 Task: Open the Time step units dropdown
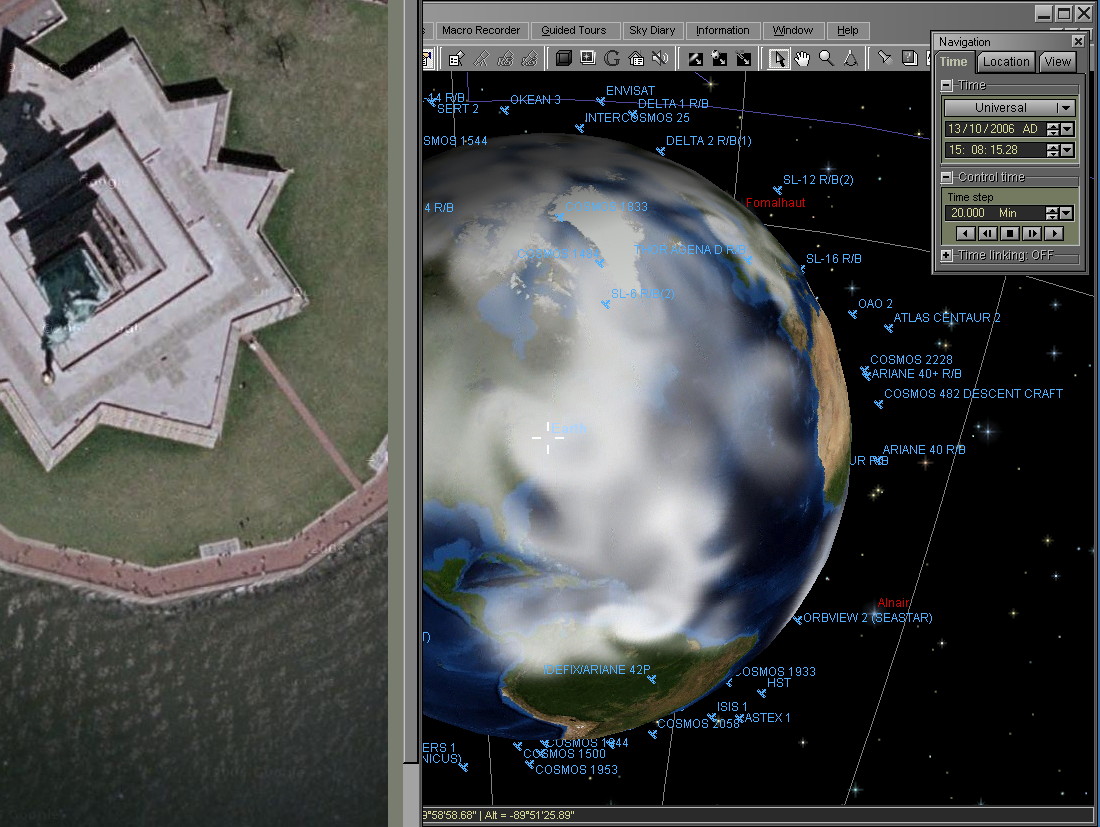1067,213
